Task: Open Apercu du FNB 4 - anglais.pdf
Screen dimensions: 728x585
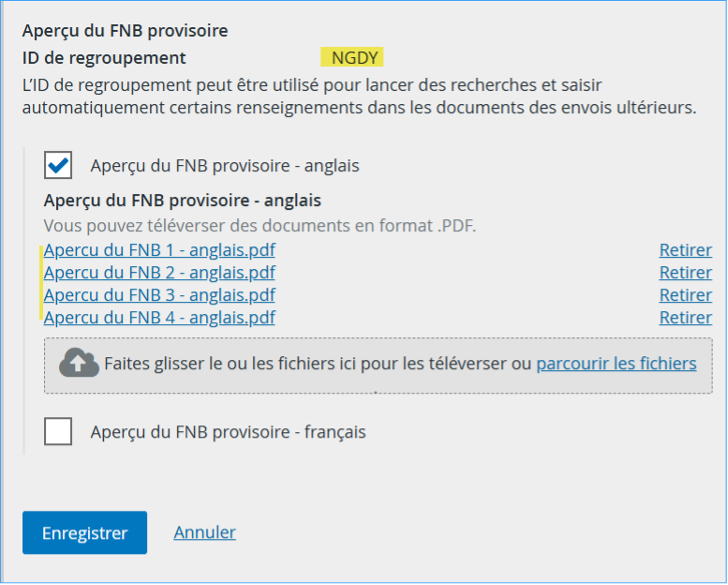Action: (159, 318)
